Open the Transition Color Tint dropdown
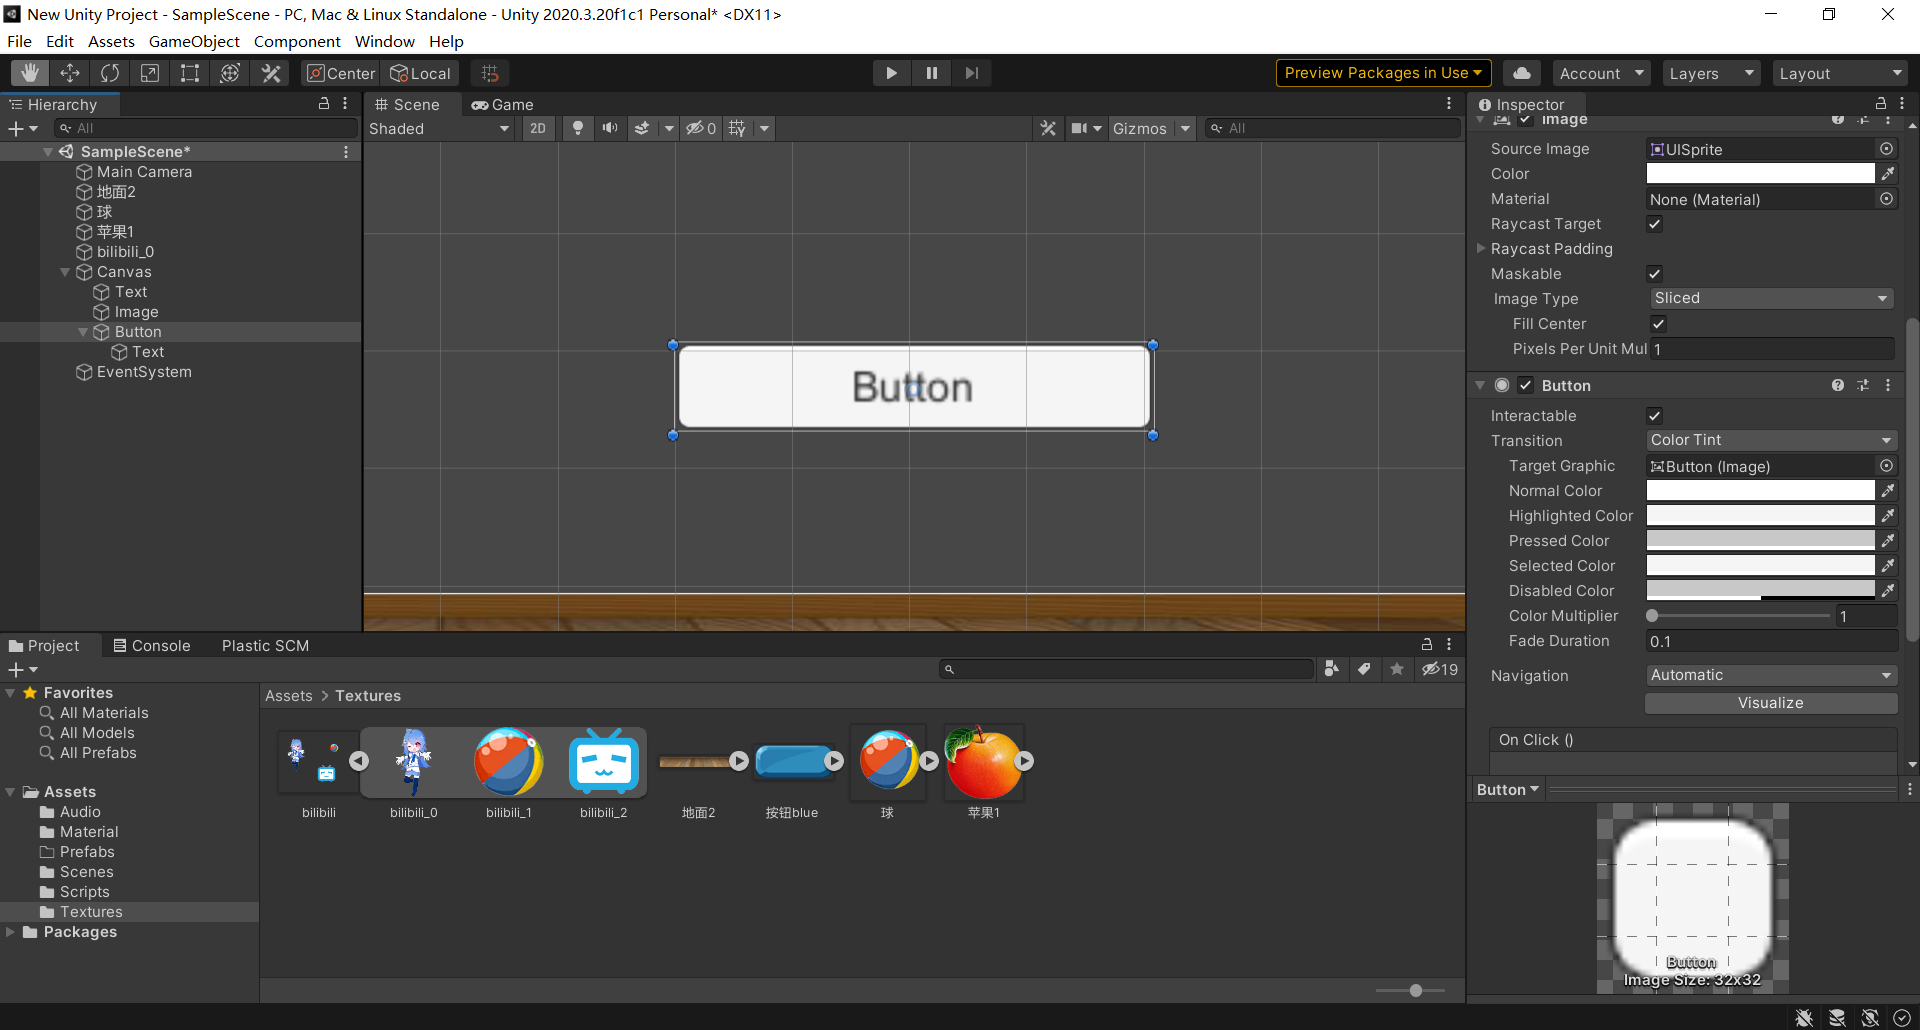 click(x=1770, y=441)
